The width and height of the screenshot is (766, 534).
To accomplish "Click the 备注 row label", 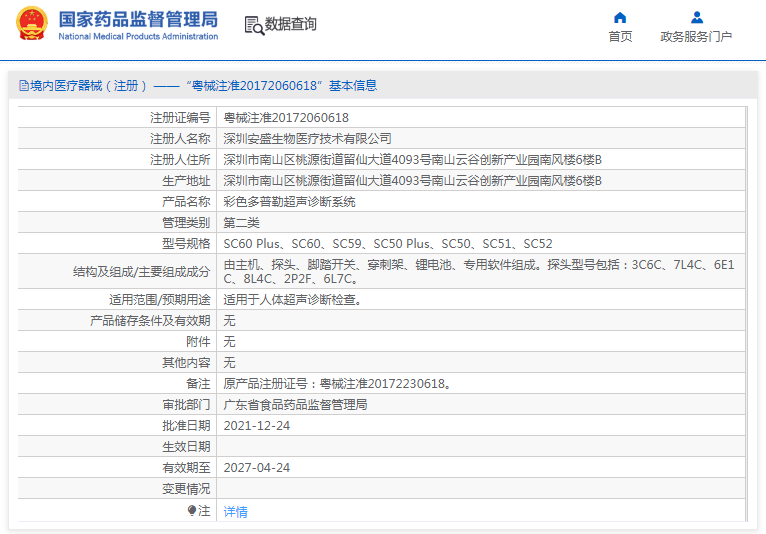I will [x=198, y=384].
